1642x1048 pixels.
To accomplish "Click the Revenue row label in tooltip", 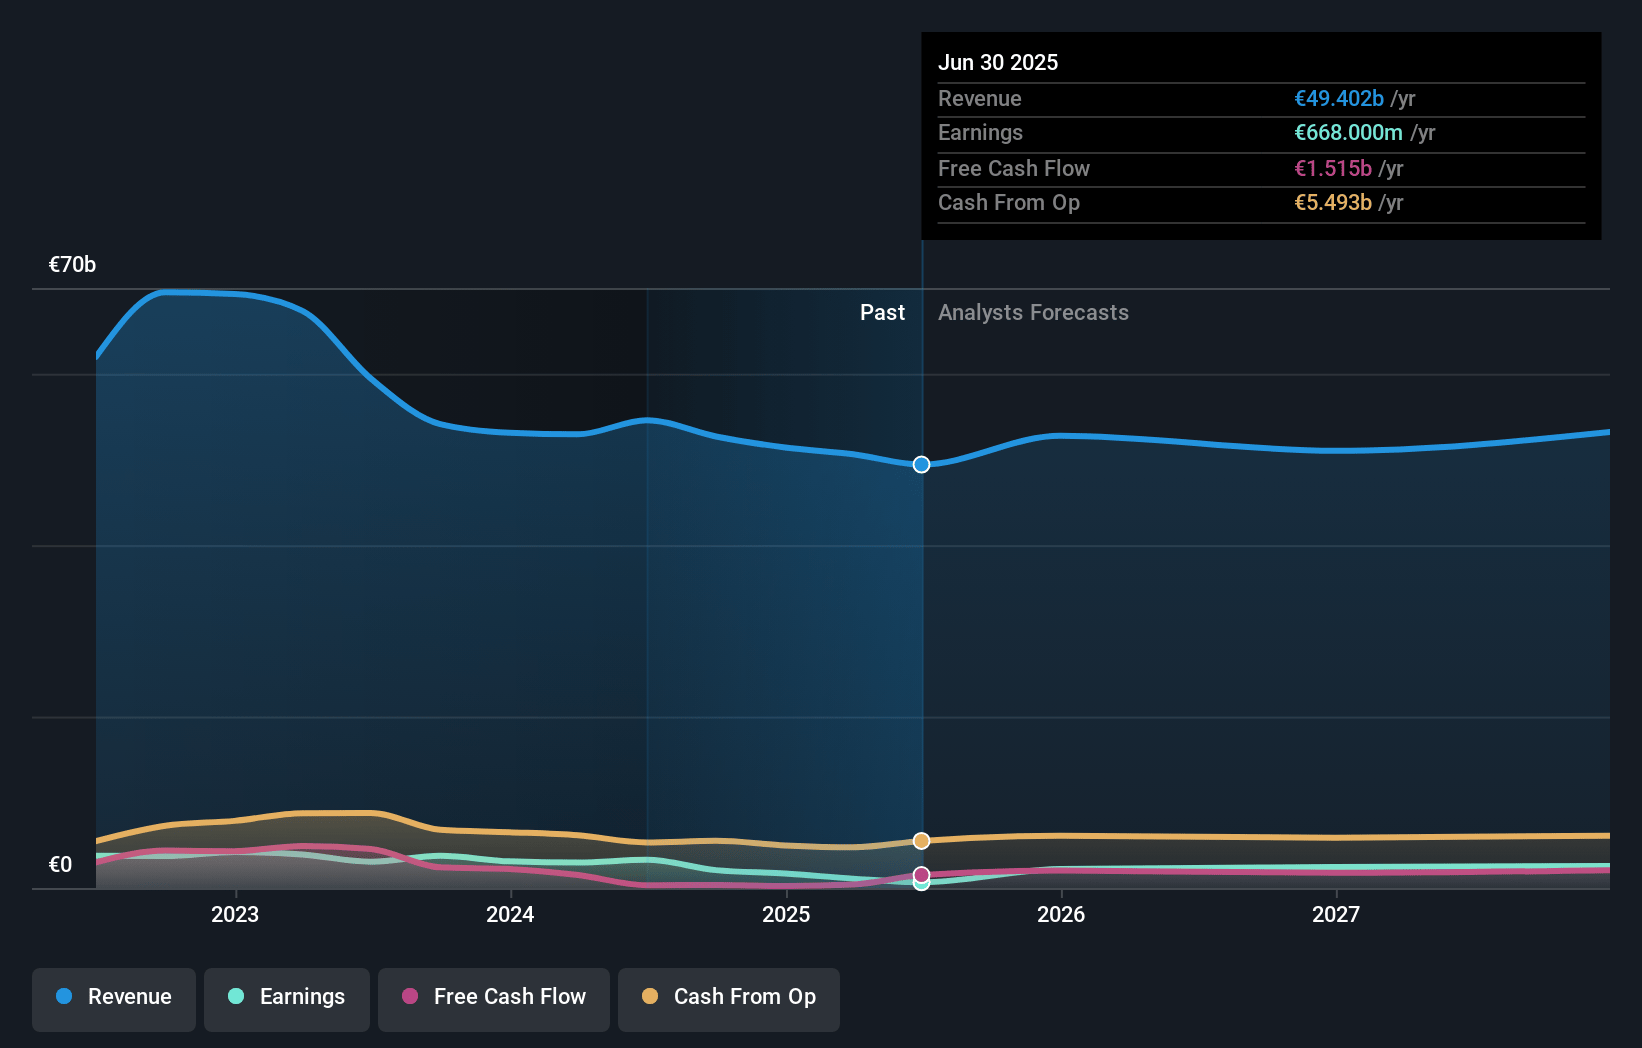I will (x=980, y=98).
